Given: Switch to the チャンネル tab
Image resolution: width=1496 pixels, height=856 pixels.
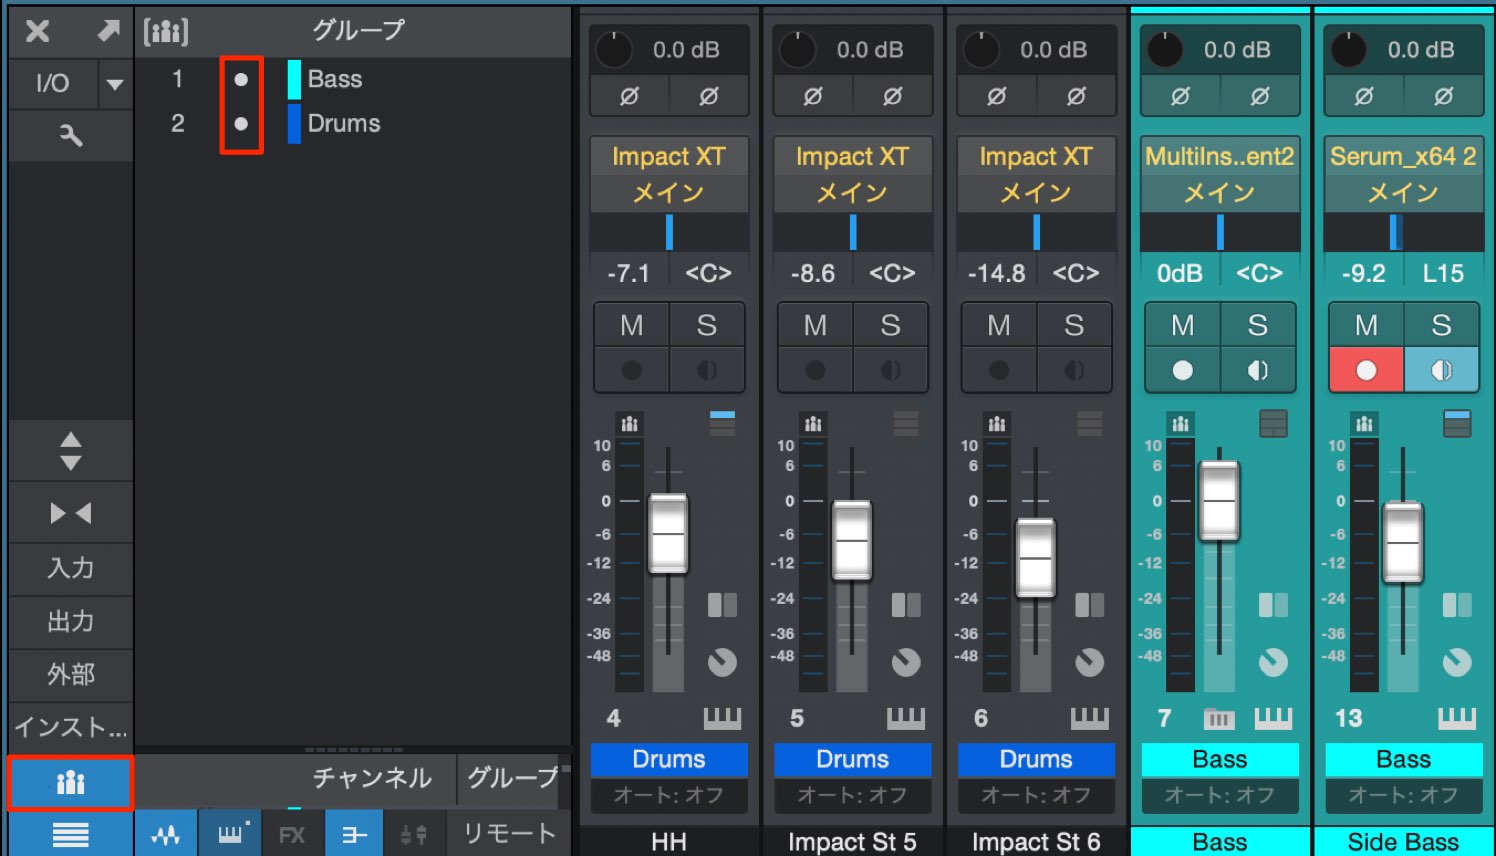Looking at the screenshot, I should click(372, 778).
